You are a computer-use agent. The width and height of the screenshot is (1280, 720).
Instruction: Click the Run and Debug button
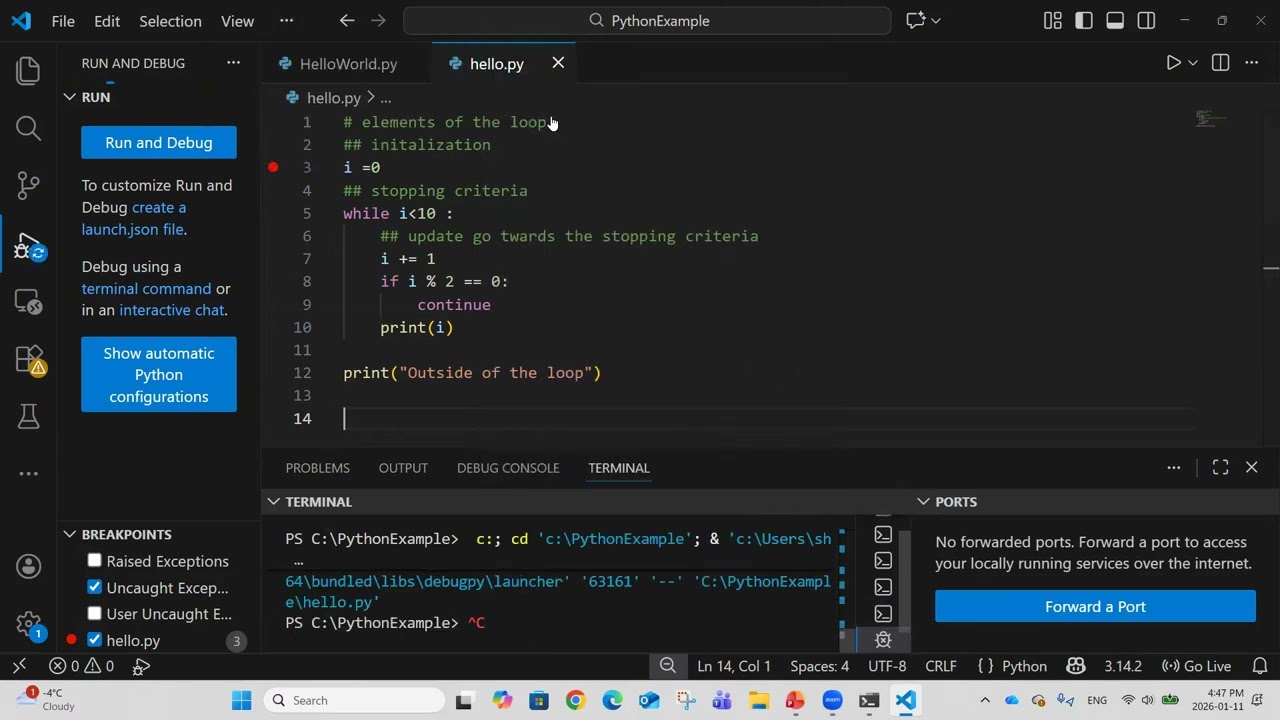159,142
